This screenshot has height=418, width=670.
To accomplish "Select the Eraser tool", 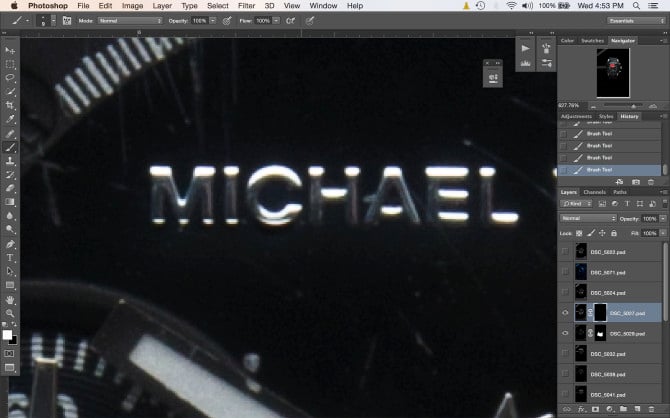I will pyautogui.click(x=10, y=188).
